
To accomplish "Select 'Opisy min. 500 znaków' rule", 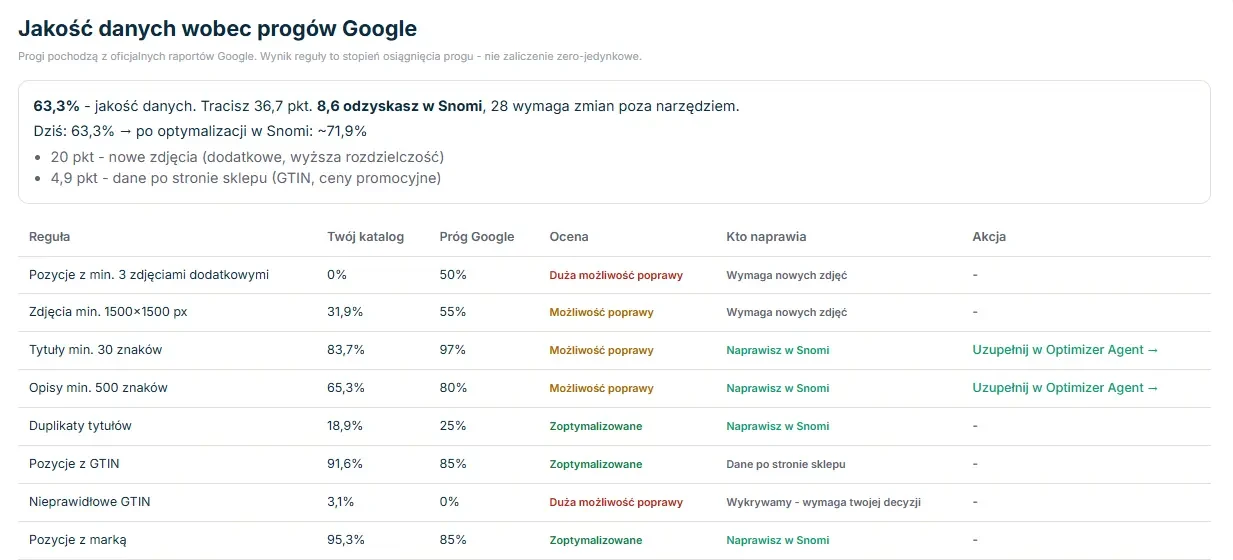I will [x=98, y=388].
